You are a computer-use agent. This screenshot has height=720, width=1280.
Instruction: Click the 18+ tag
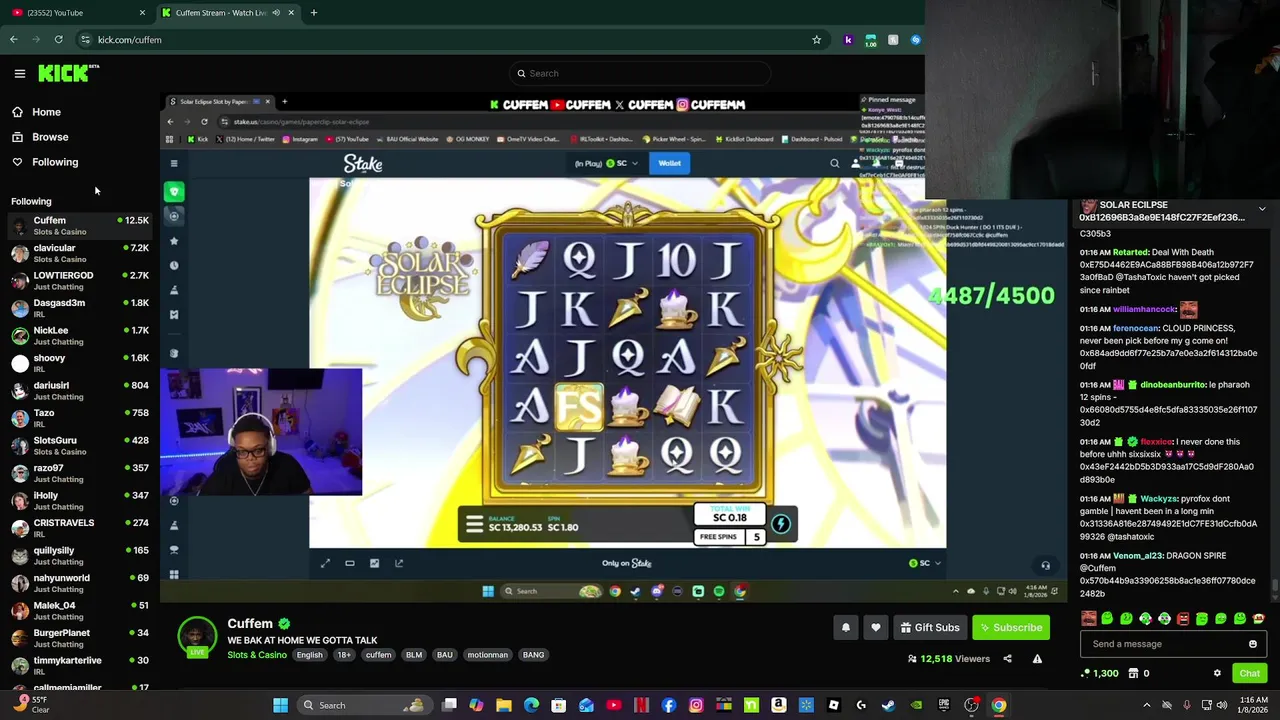coord(344,655)
